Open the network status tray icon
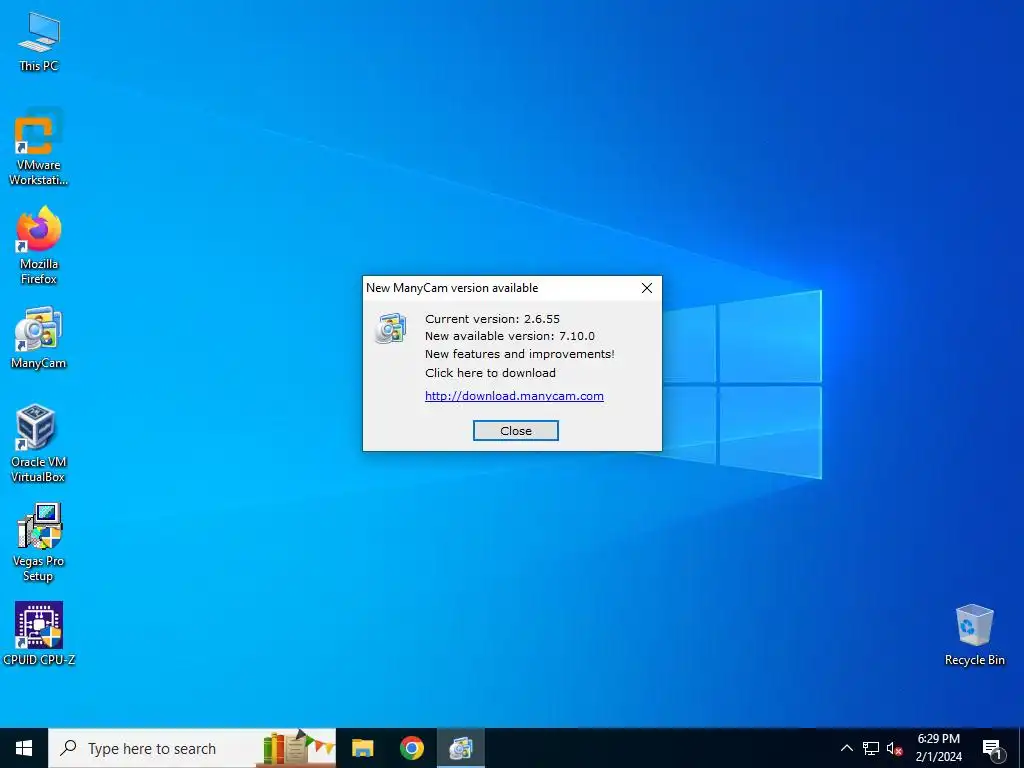 871,748
